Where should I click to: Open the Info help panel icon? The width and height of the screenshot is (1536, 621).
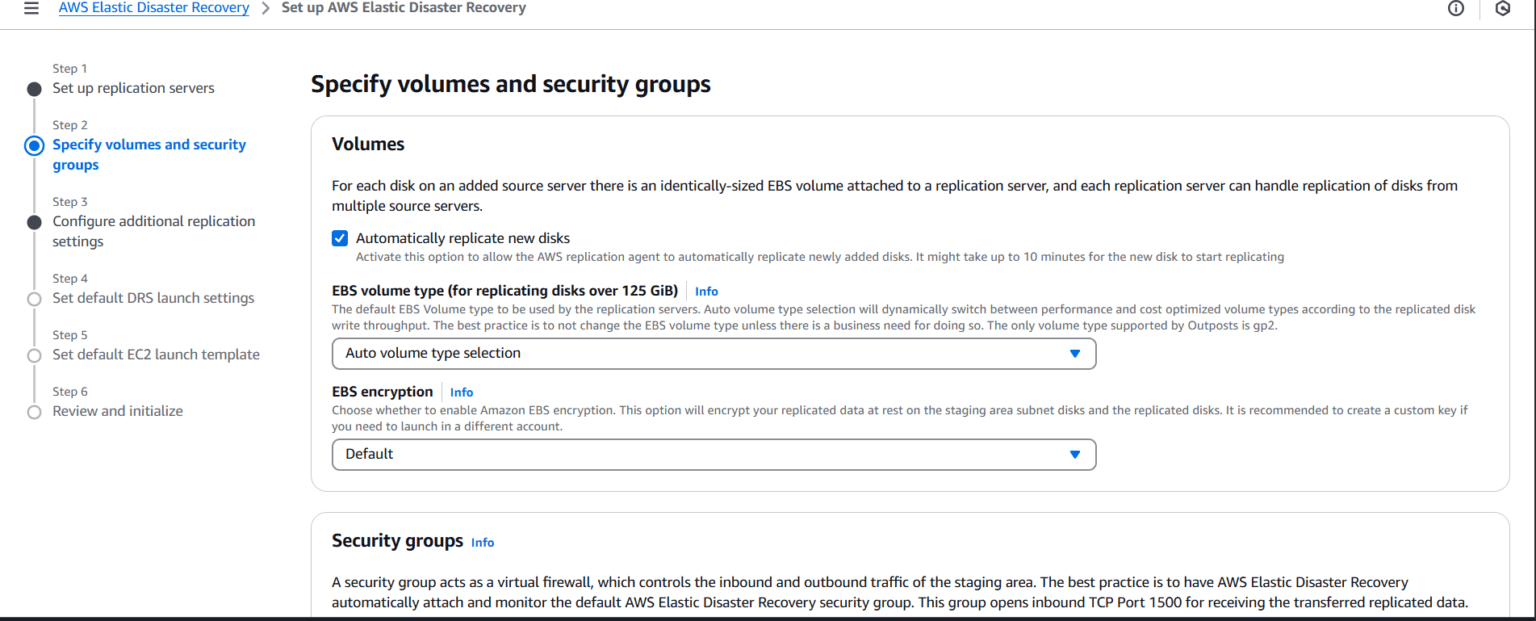(1456, 8)
